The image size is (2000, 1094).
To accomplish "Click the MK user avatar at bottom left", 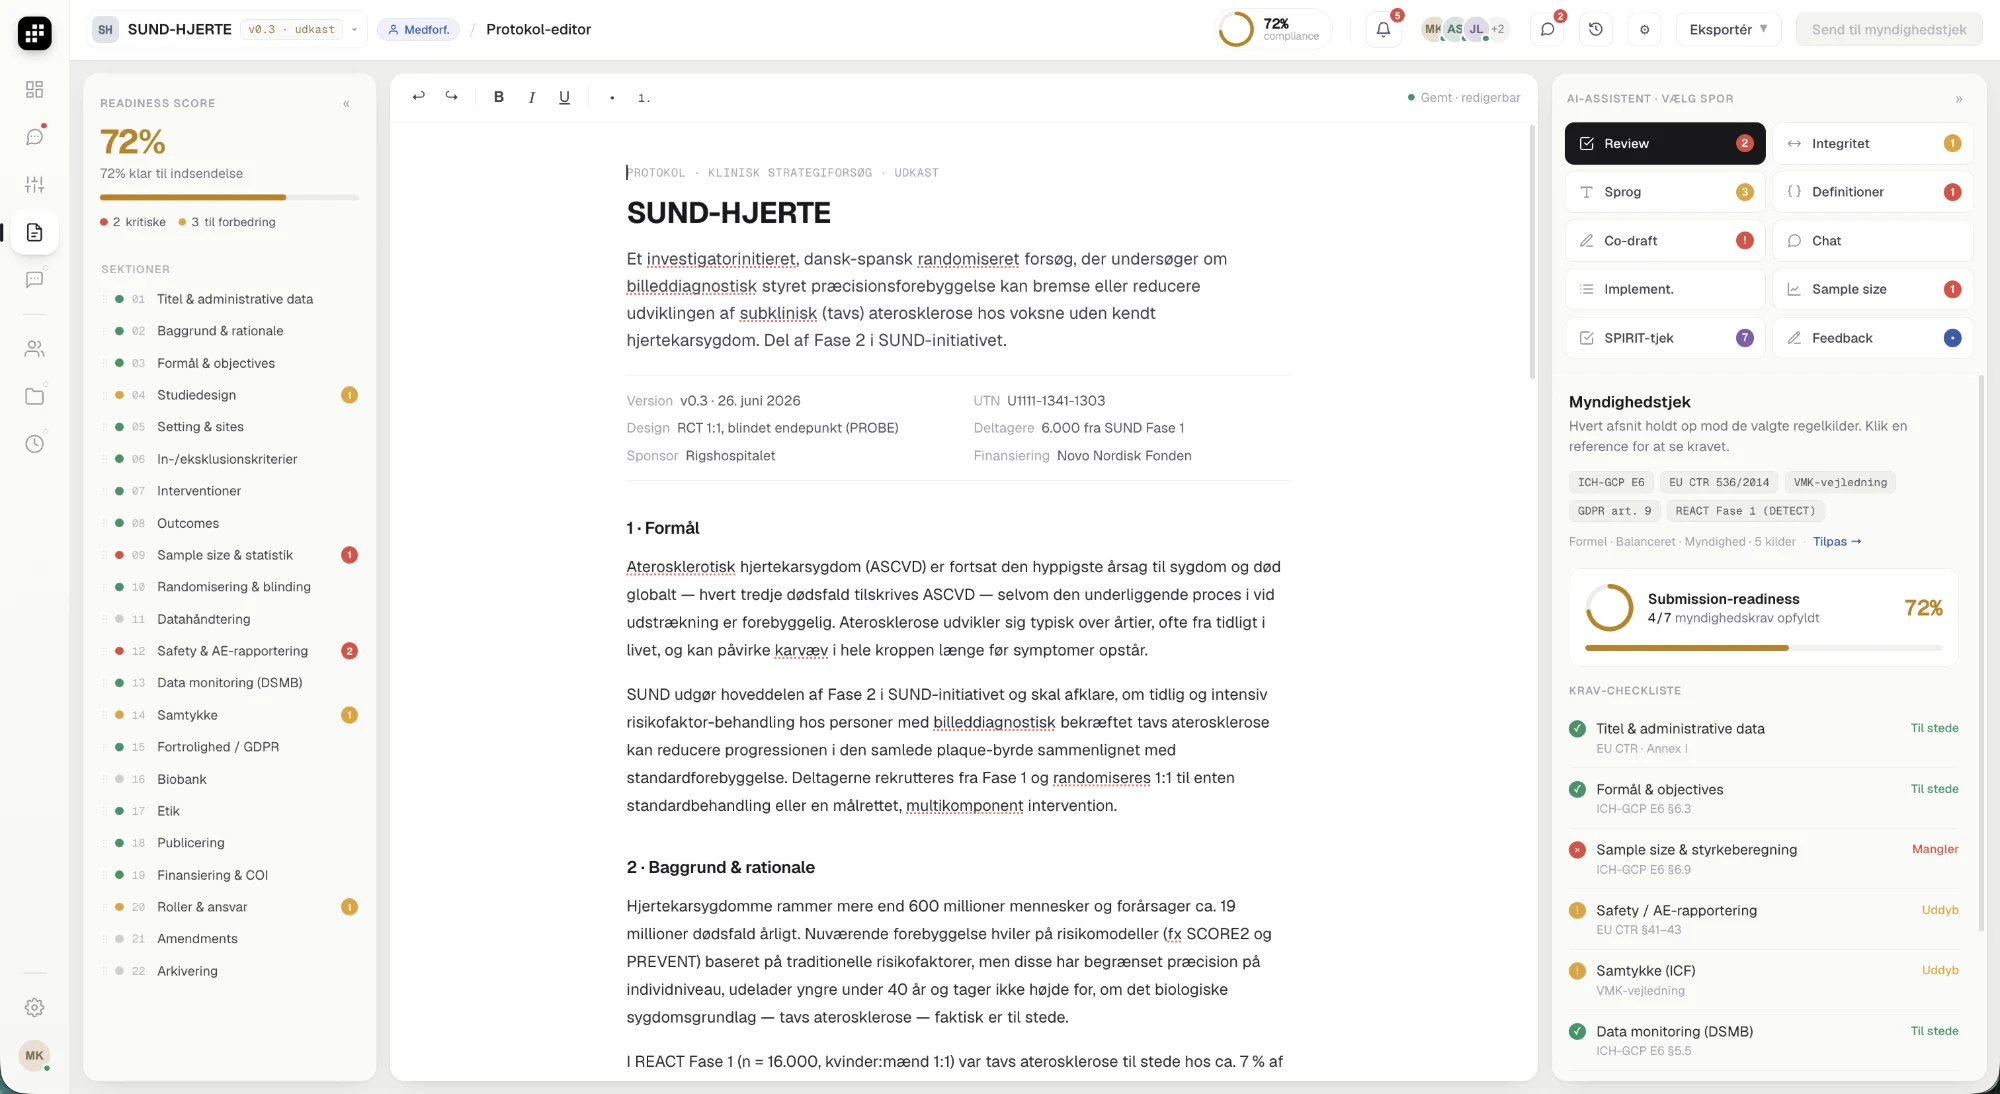I will click(x=34, y=1055).
